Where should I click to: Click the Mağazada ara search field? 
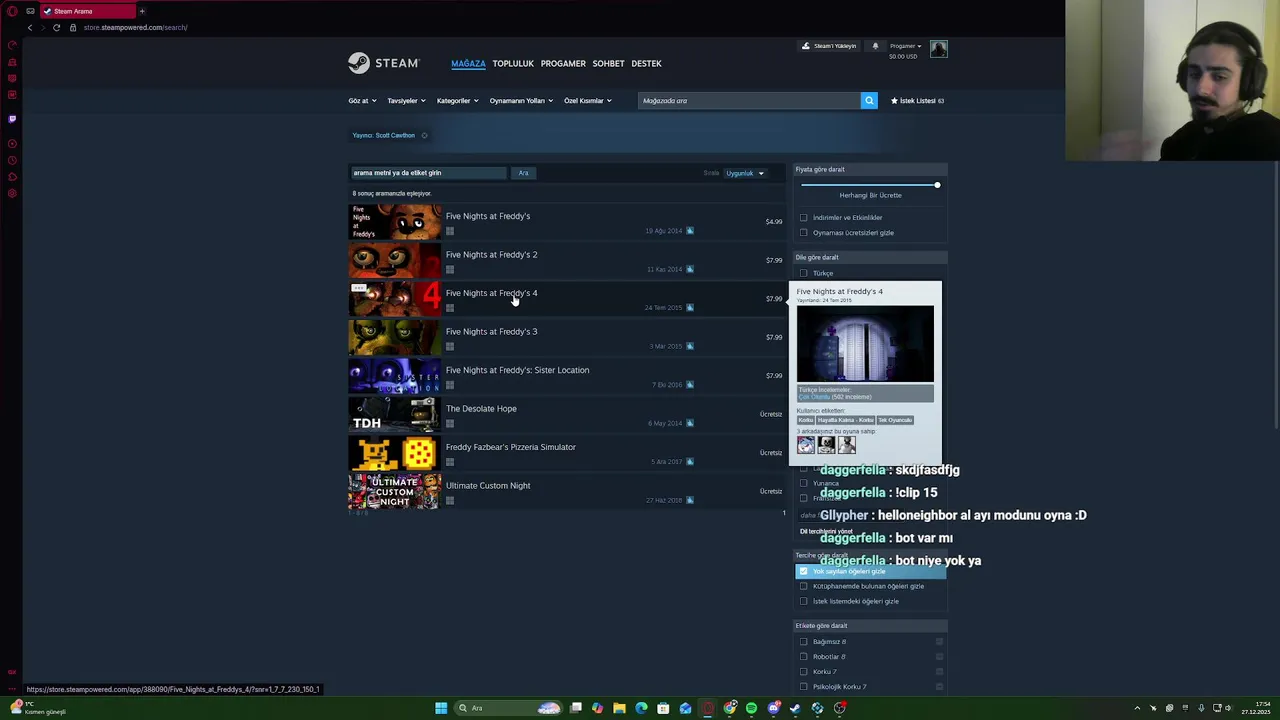point(749,100)
